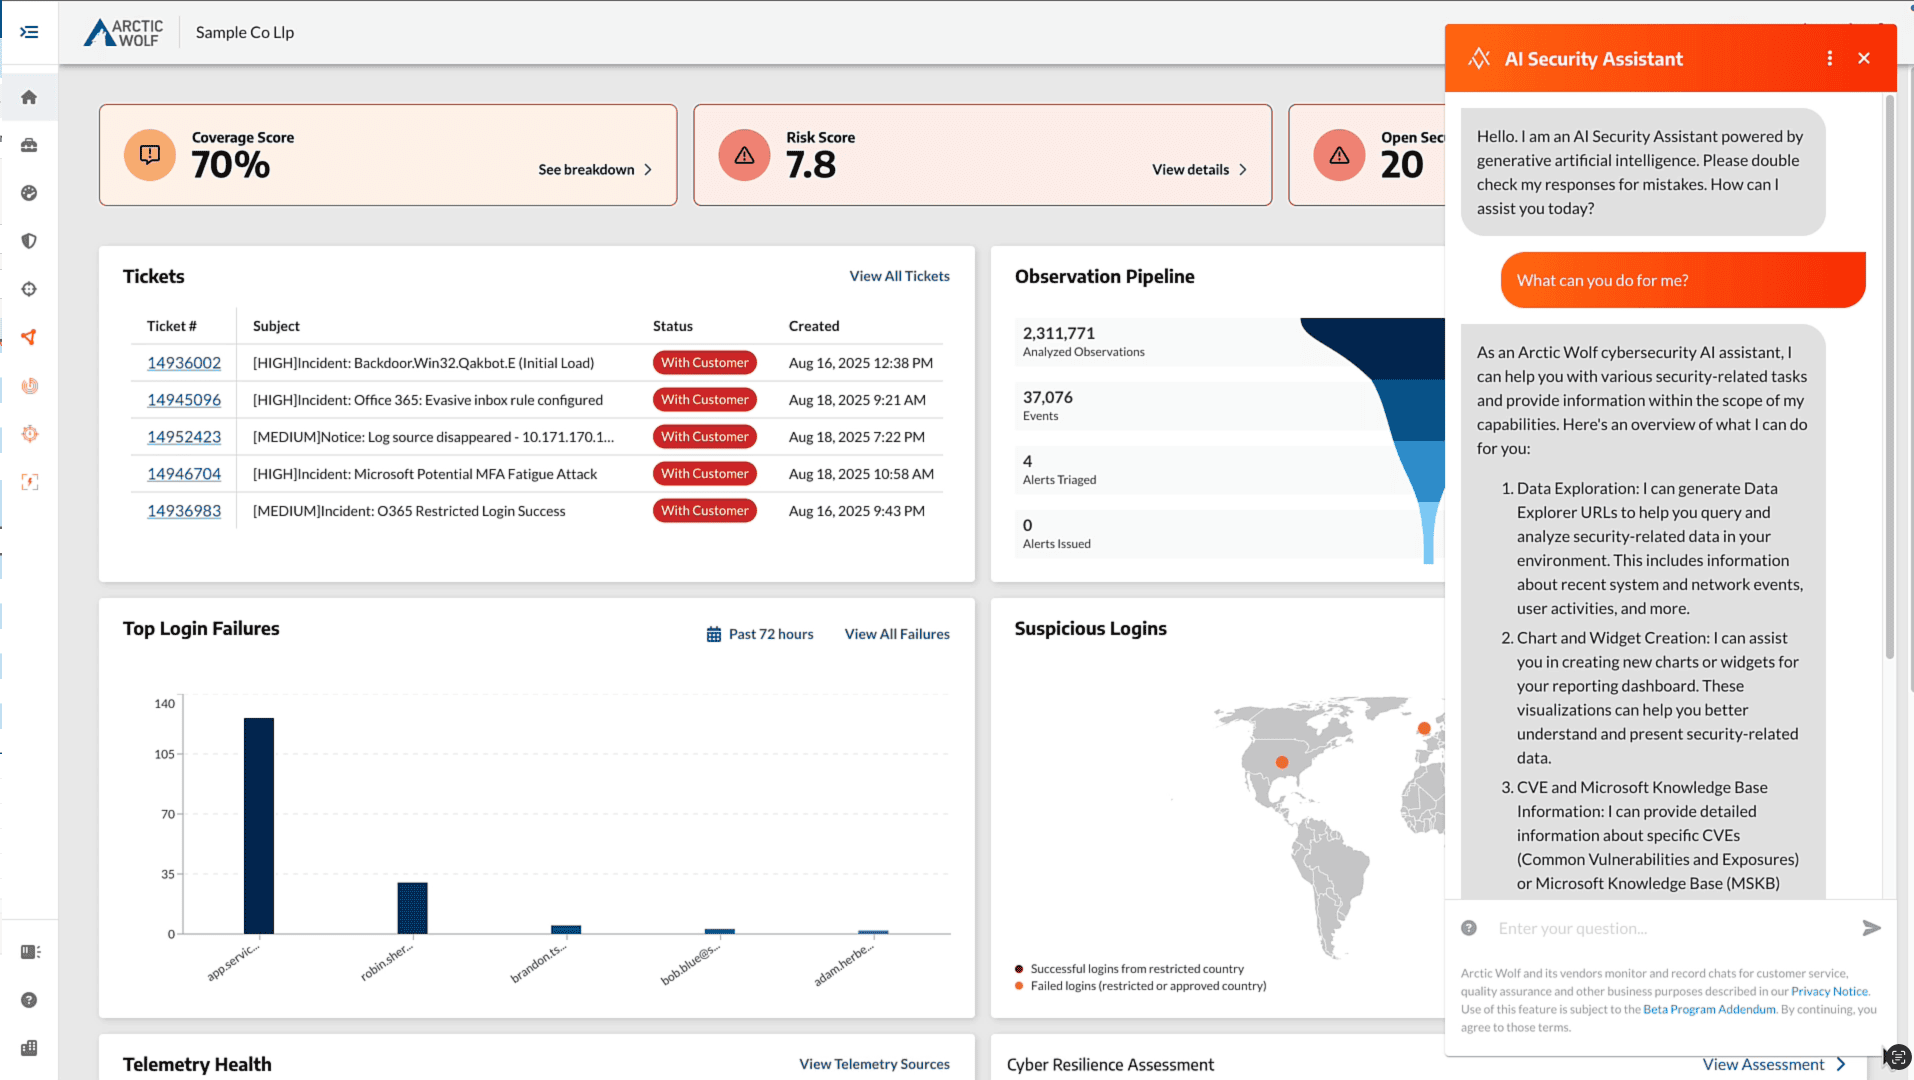Click 'Failed logins (restricted or approved country)' legend
Image resolution: width=1914 pixels, height=1080 pixels.
click(x=1141, y=986)
